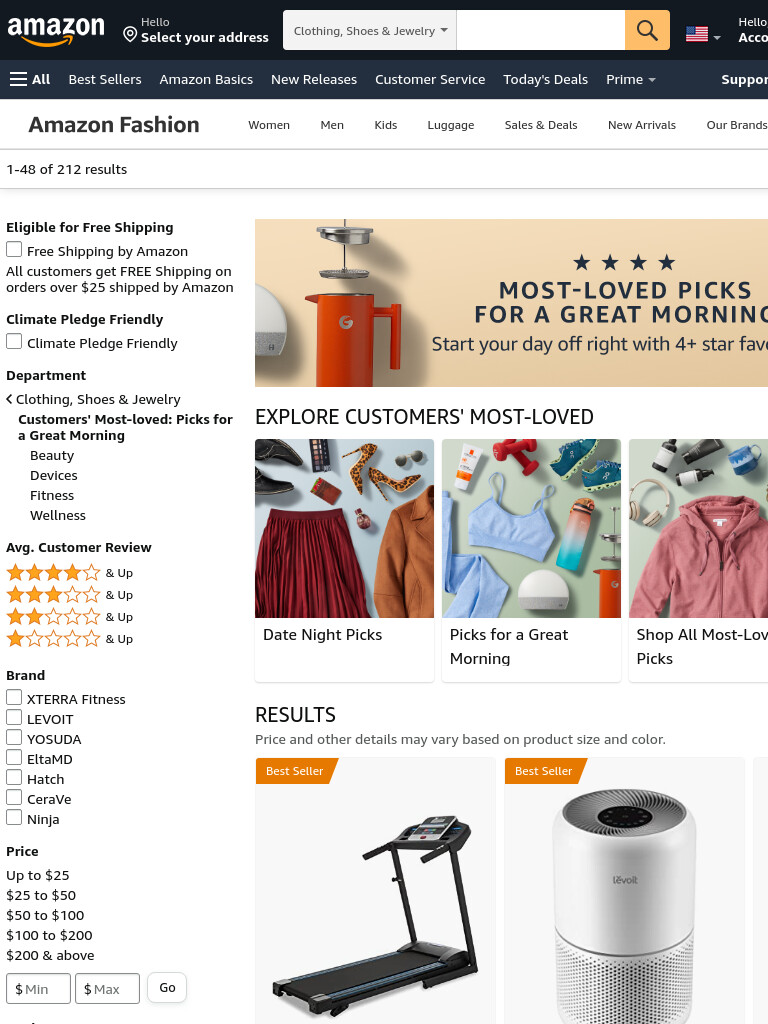Open the All hamburger menu

[x=30, y=80]
